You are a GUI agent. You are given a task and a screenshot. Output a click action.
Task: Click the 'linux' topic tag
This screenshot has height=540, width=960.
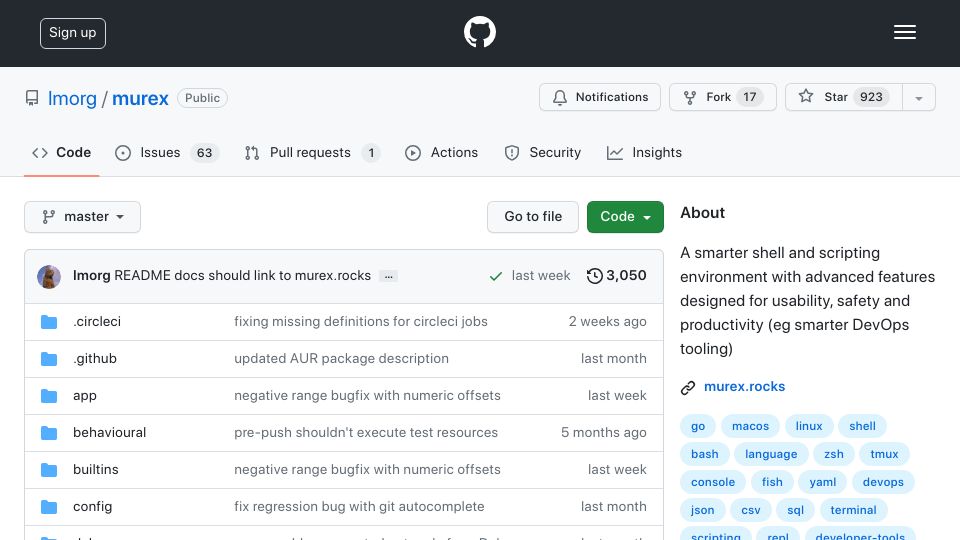(x=809, y=426)
